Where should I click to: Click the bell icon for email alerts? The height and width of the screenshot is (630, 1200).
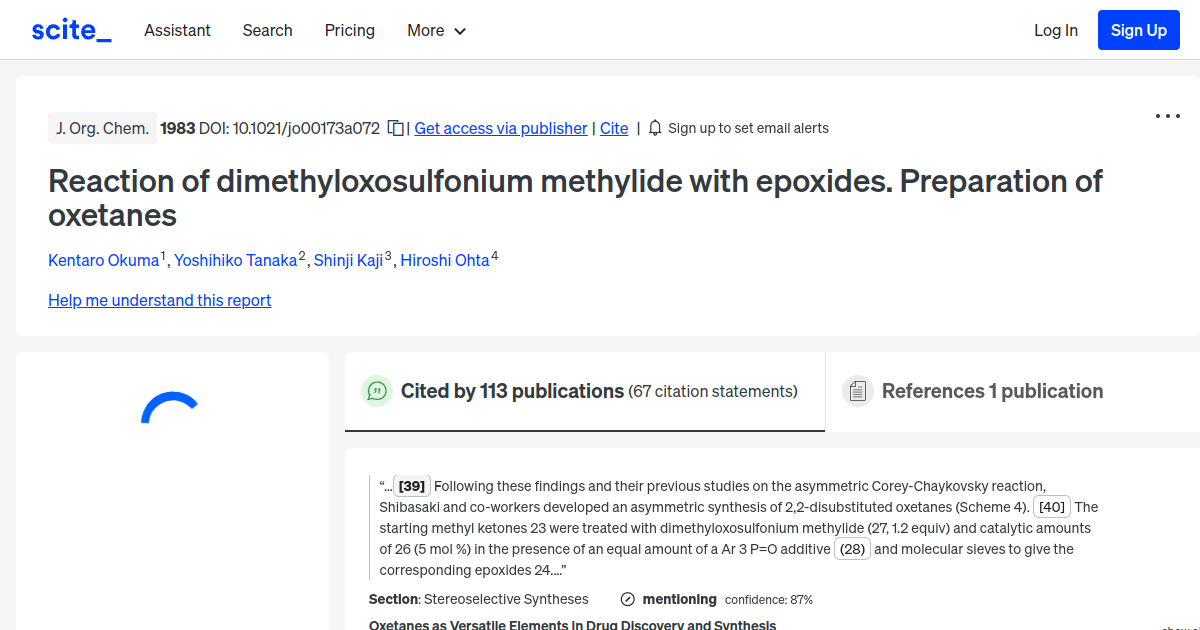[655, 128]
